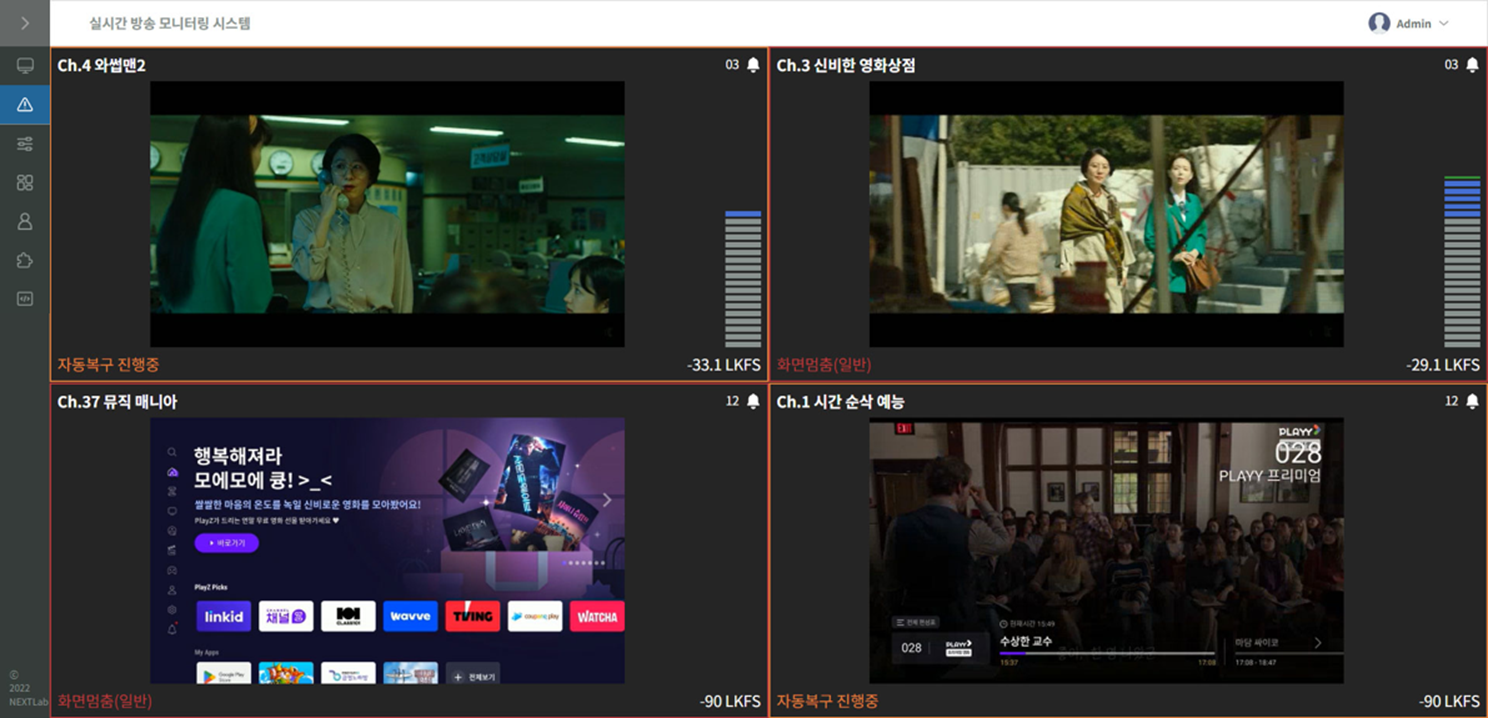
Task: Open the Ch.3 신비한 영화상점 video preview
Action: (1106, 214)
